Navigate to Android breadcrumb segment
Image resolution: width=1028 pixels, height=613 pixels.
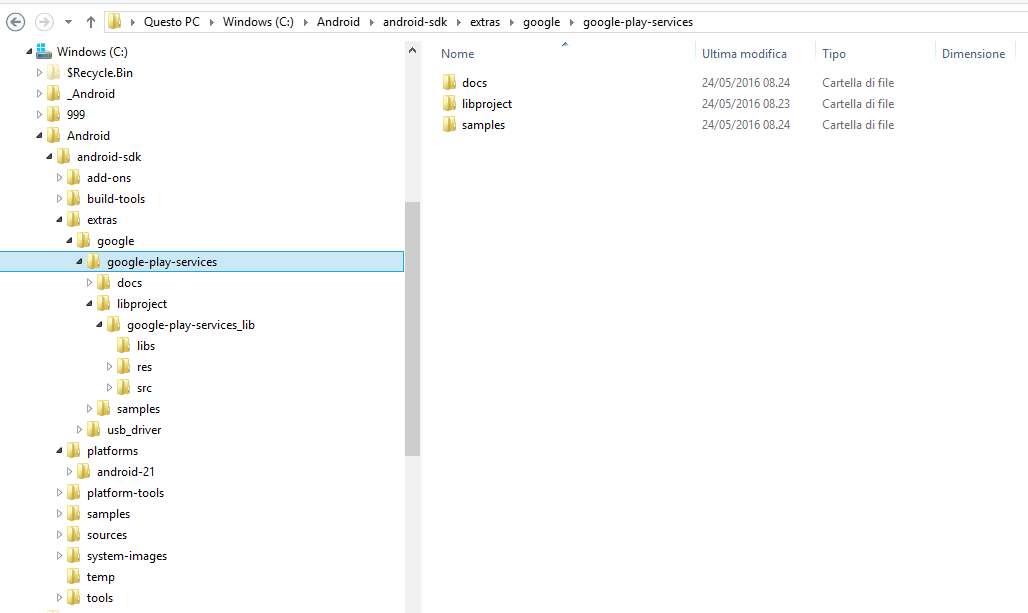point(338,22)
